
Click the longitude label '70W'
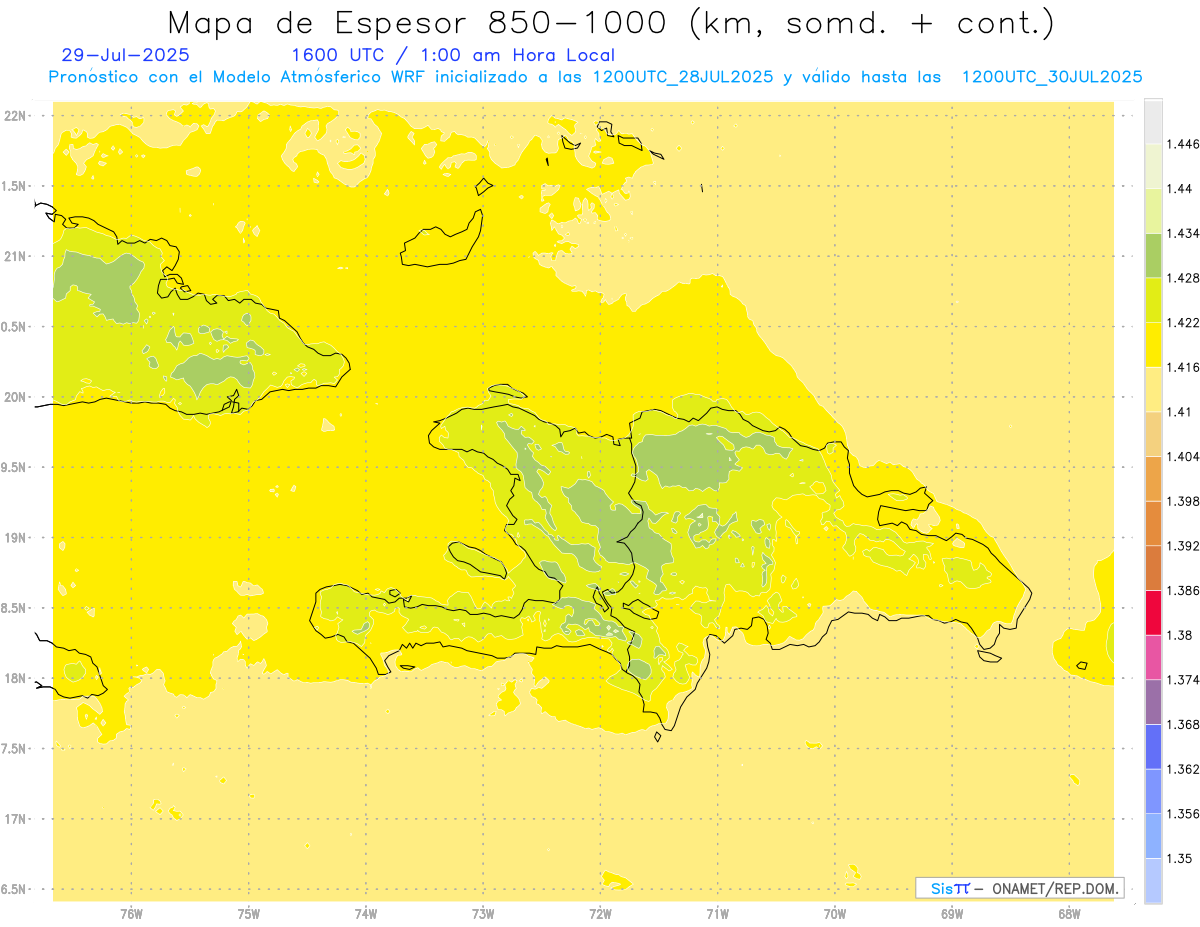tap(834, 914)
